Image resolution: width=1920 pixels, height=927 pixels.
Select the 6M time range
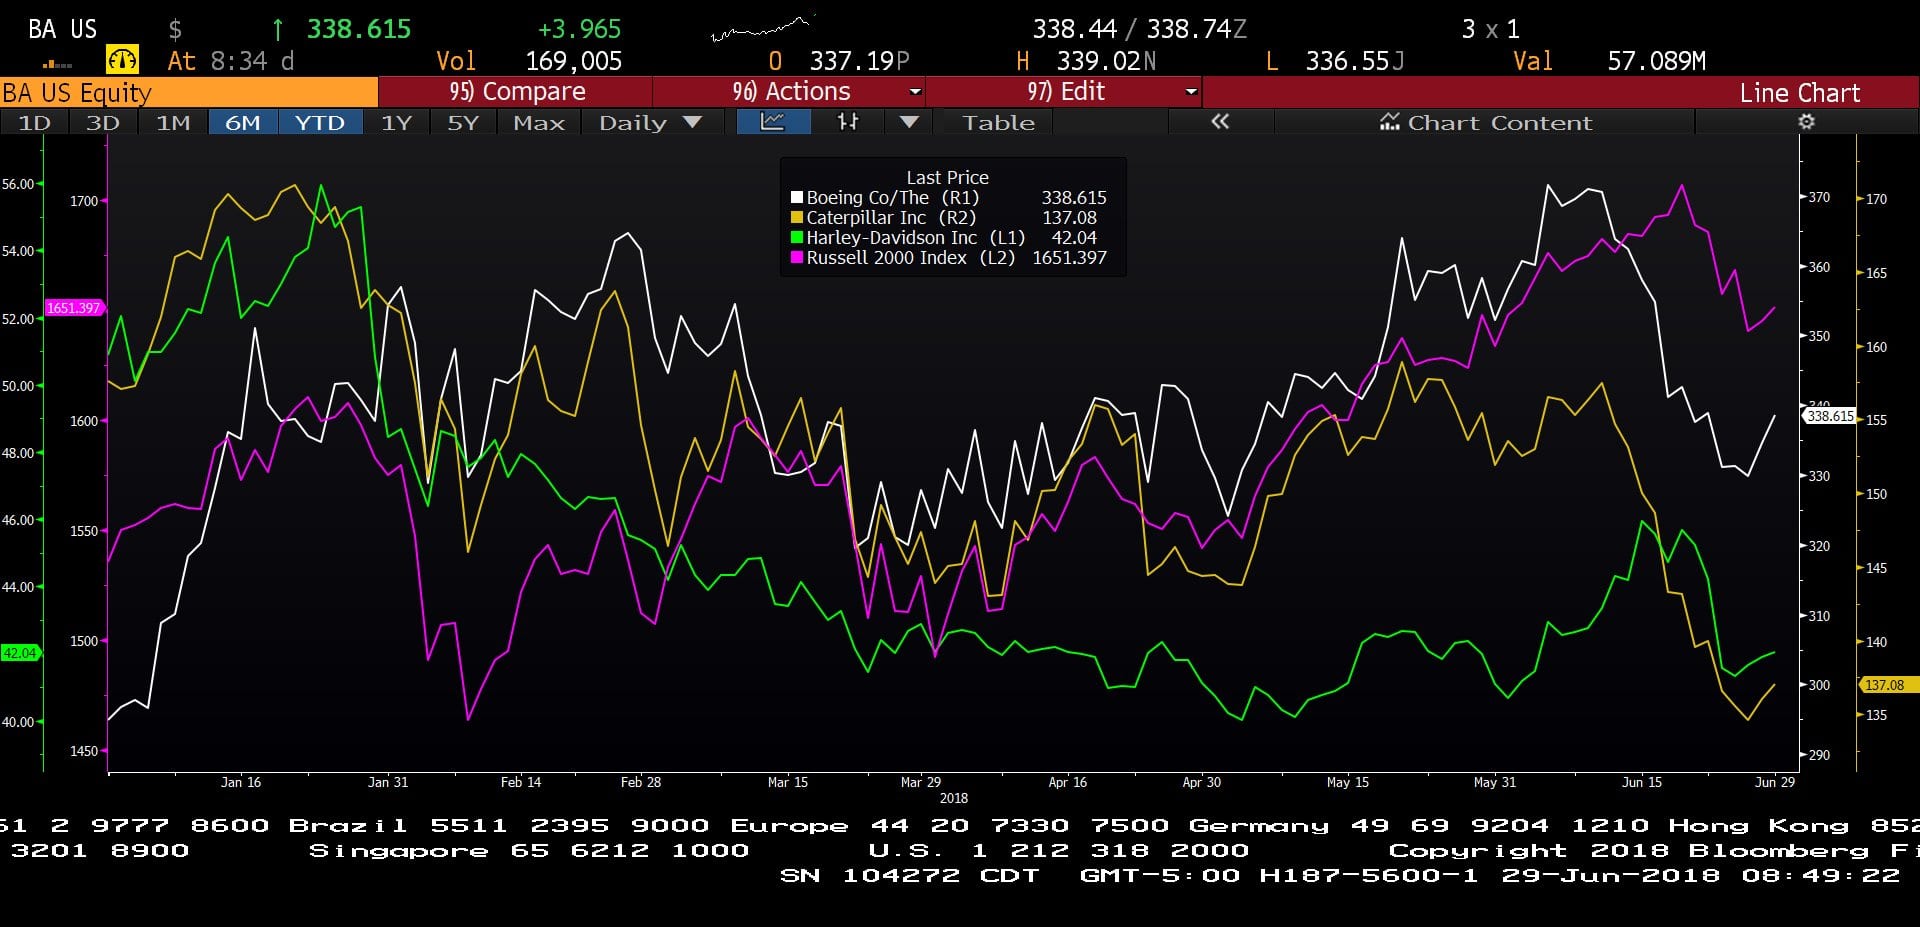(243, 122)
